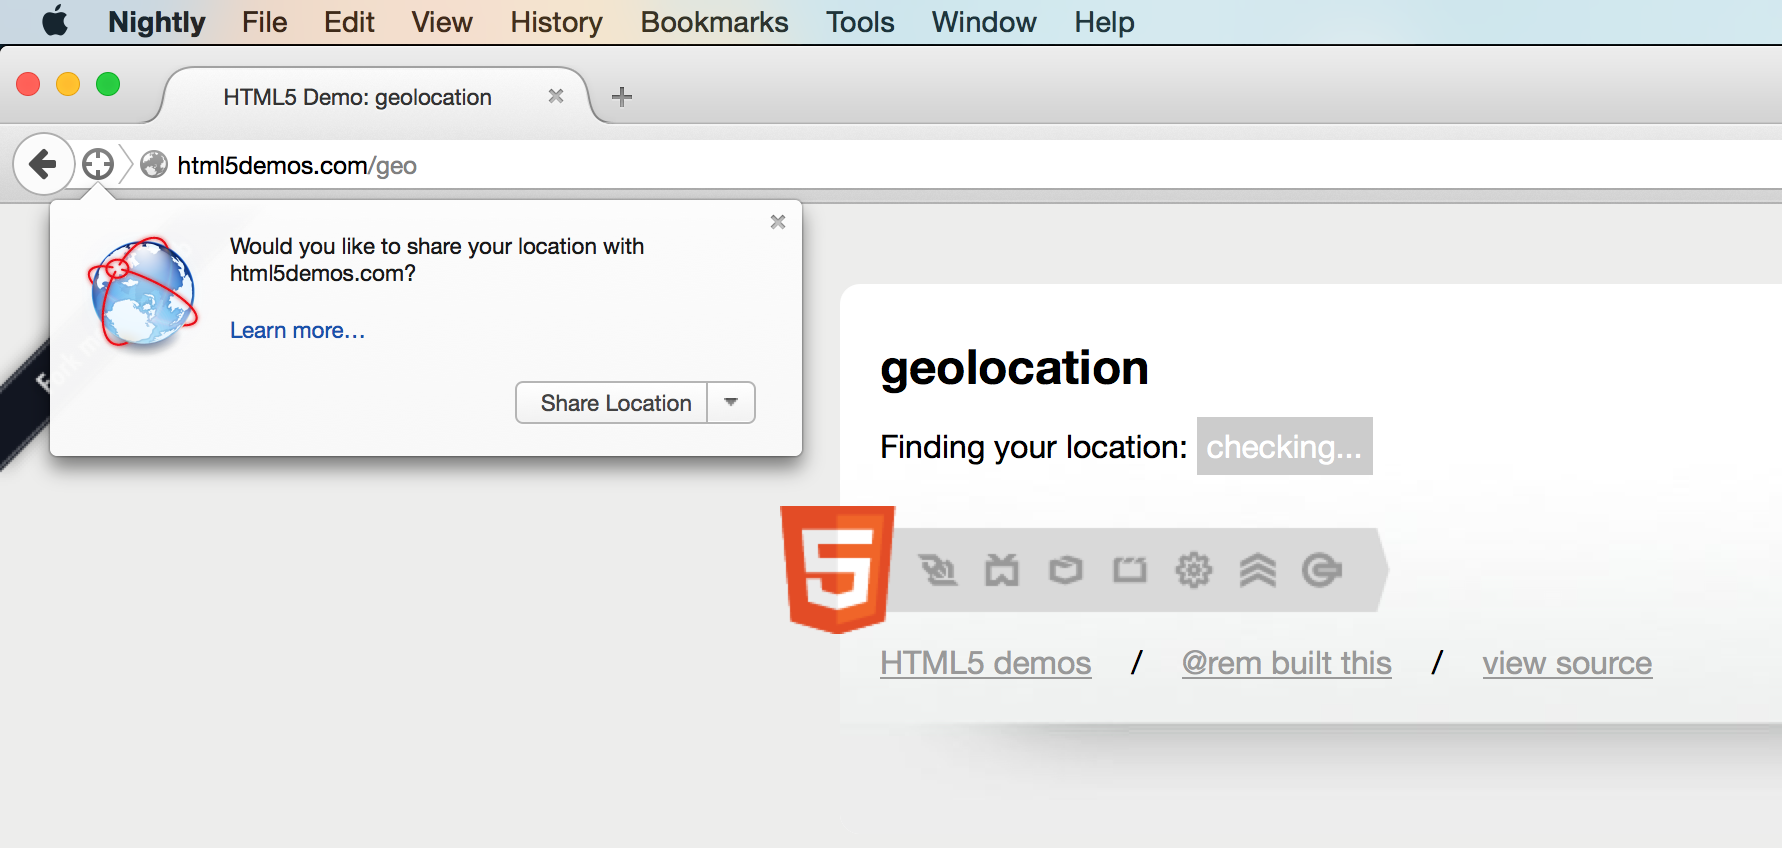Click the HTML5 shield logo
This screenshot has height=848, width=1782.
click(x=837, y=567)
